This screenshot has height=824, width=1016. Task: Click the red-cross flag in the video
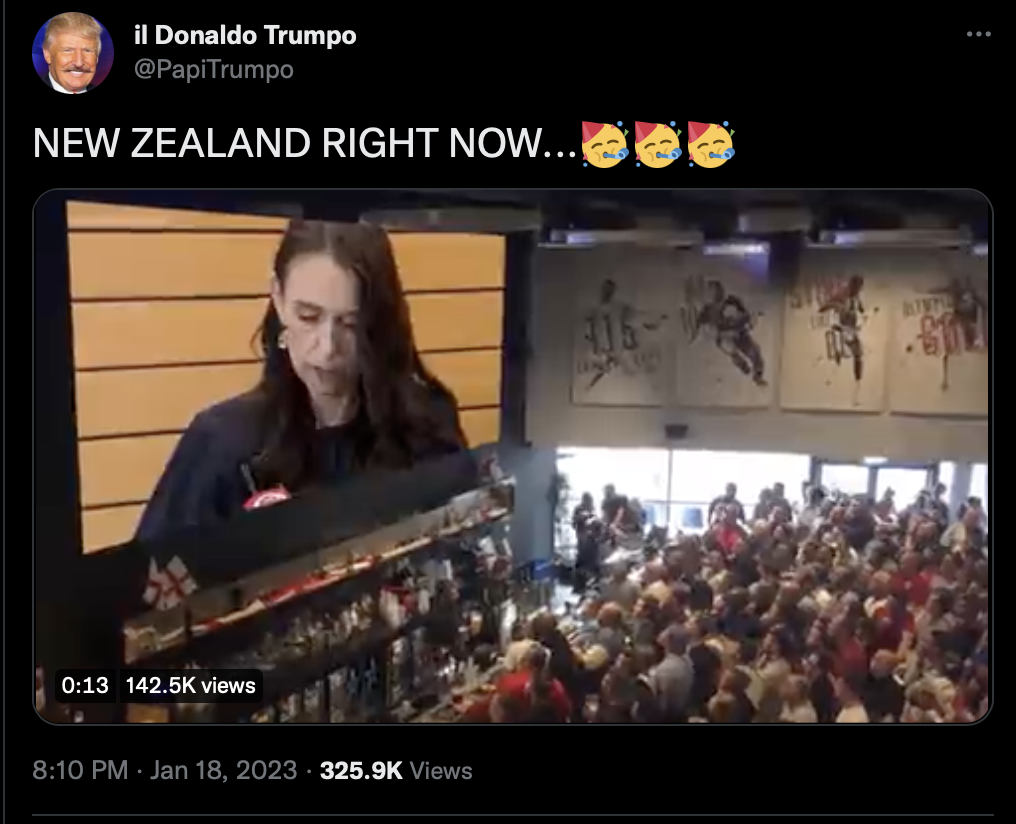(x=168, y=583)
